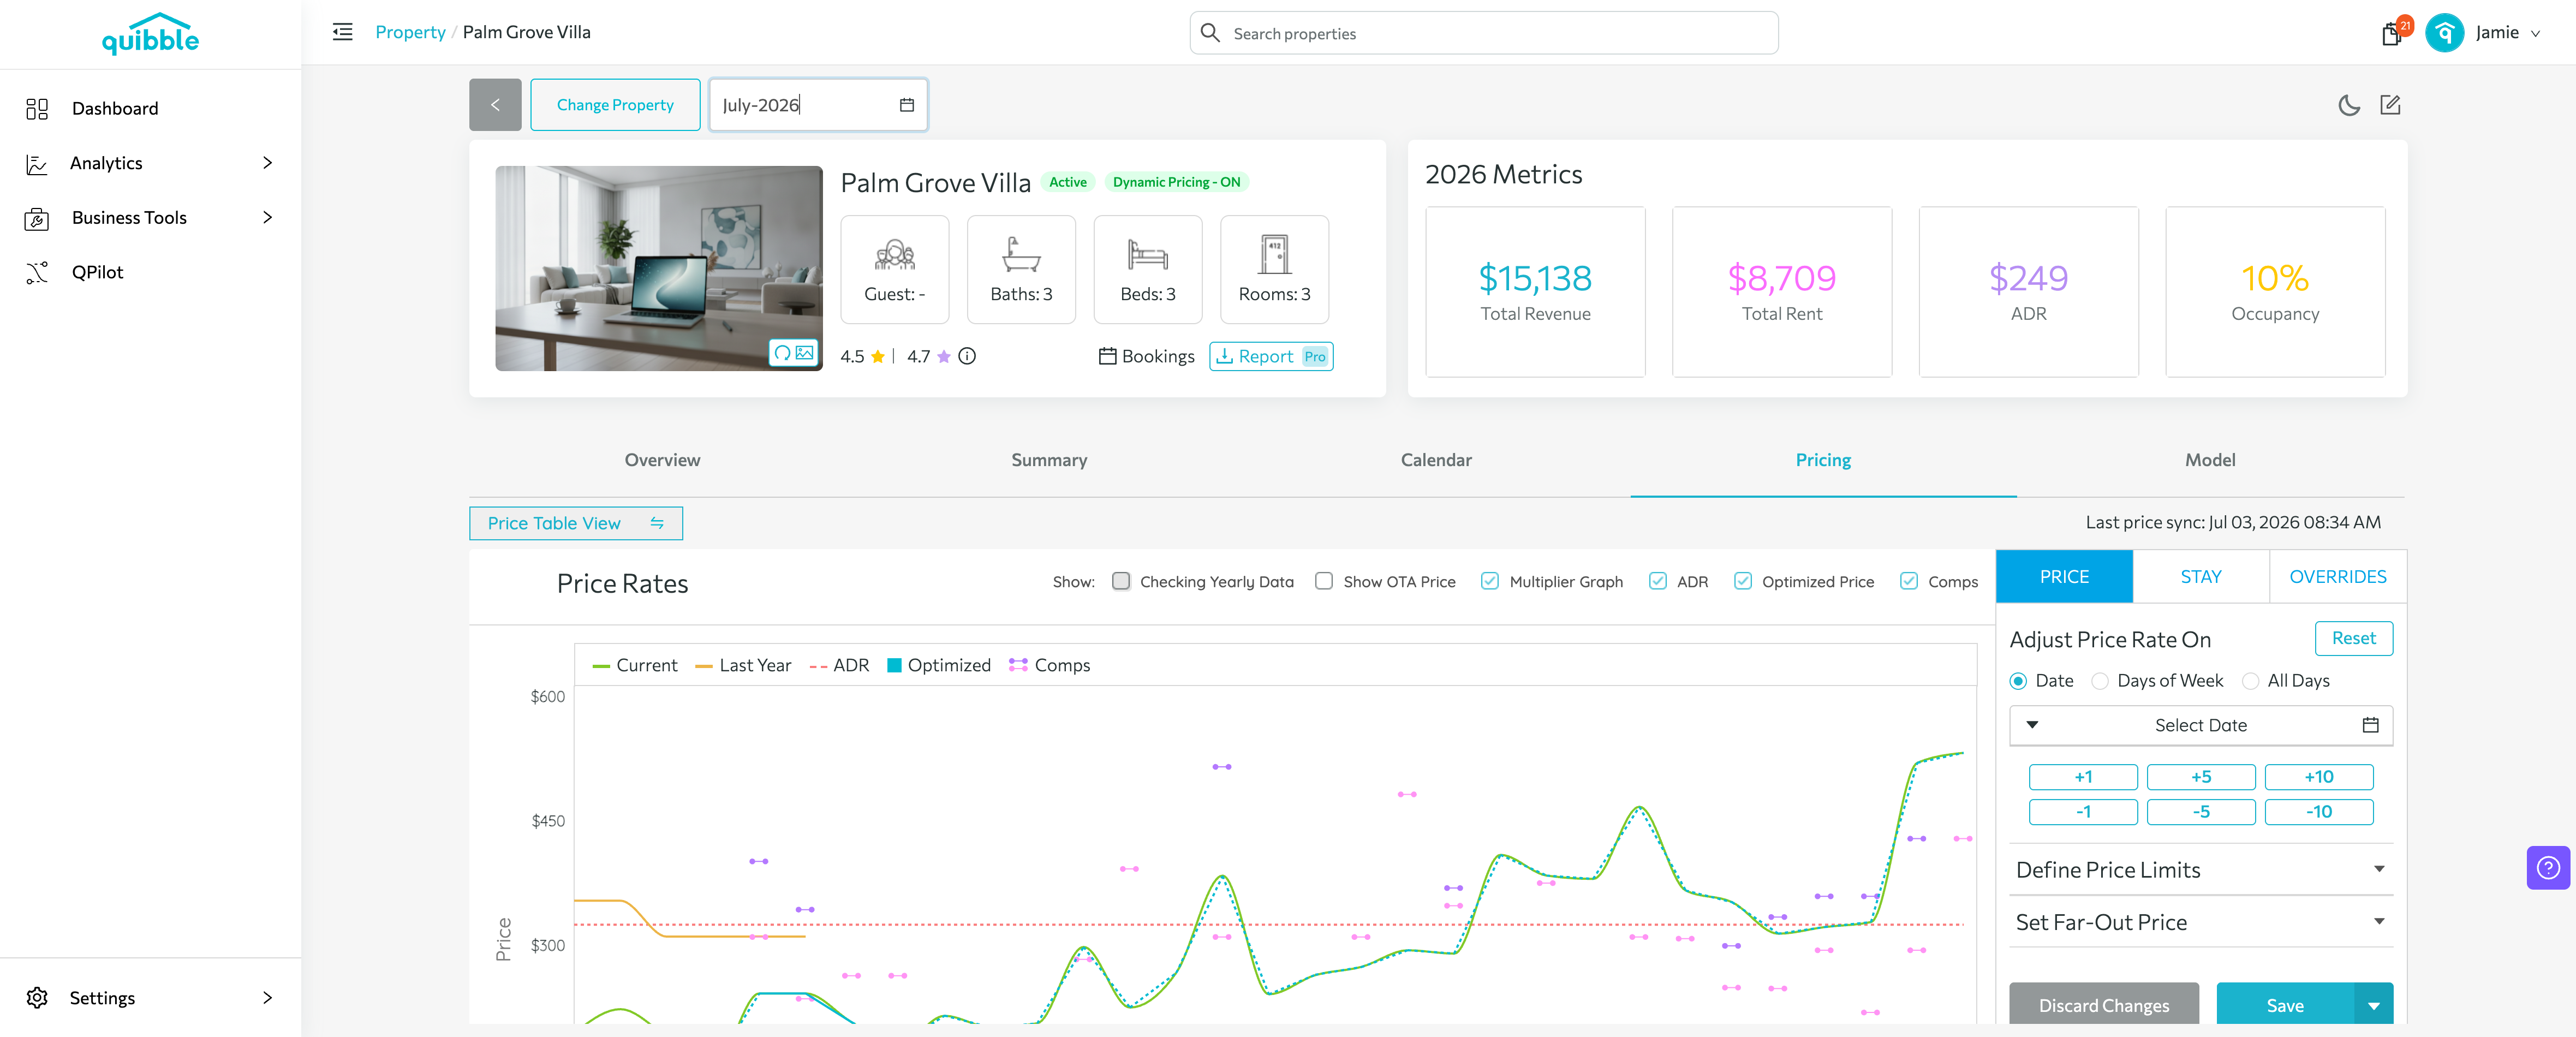This screenshot has width=2576, height=1037.
Task: Expand Set Far-Out Price section
Action: point(2200,922)
